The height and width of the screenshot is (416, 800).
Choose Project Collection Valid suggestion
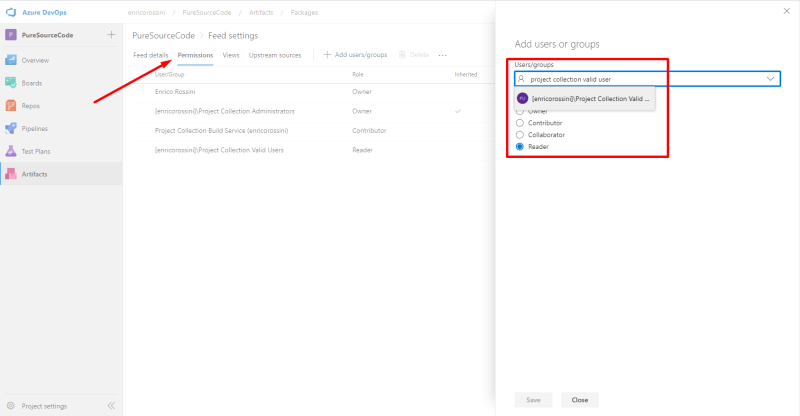585,99
